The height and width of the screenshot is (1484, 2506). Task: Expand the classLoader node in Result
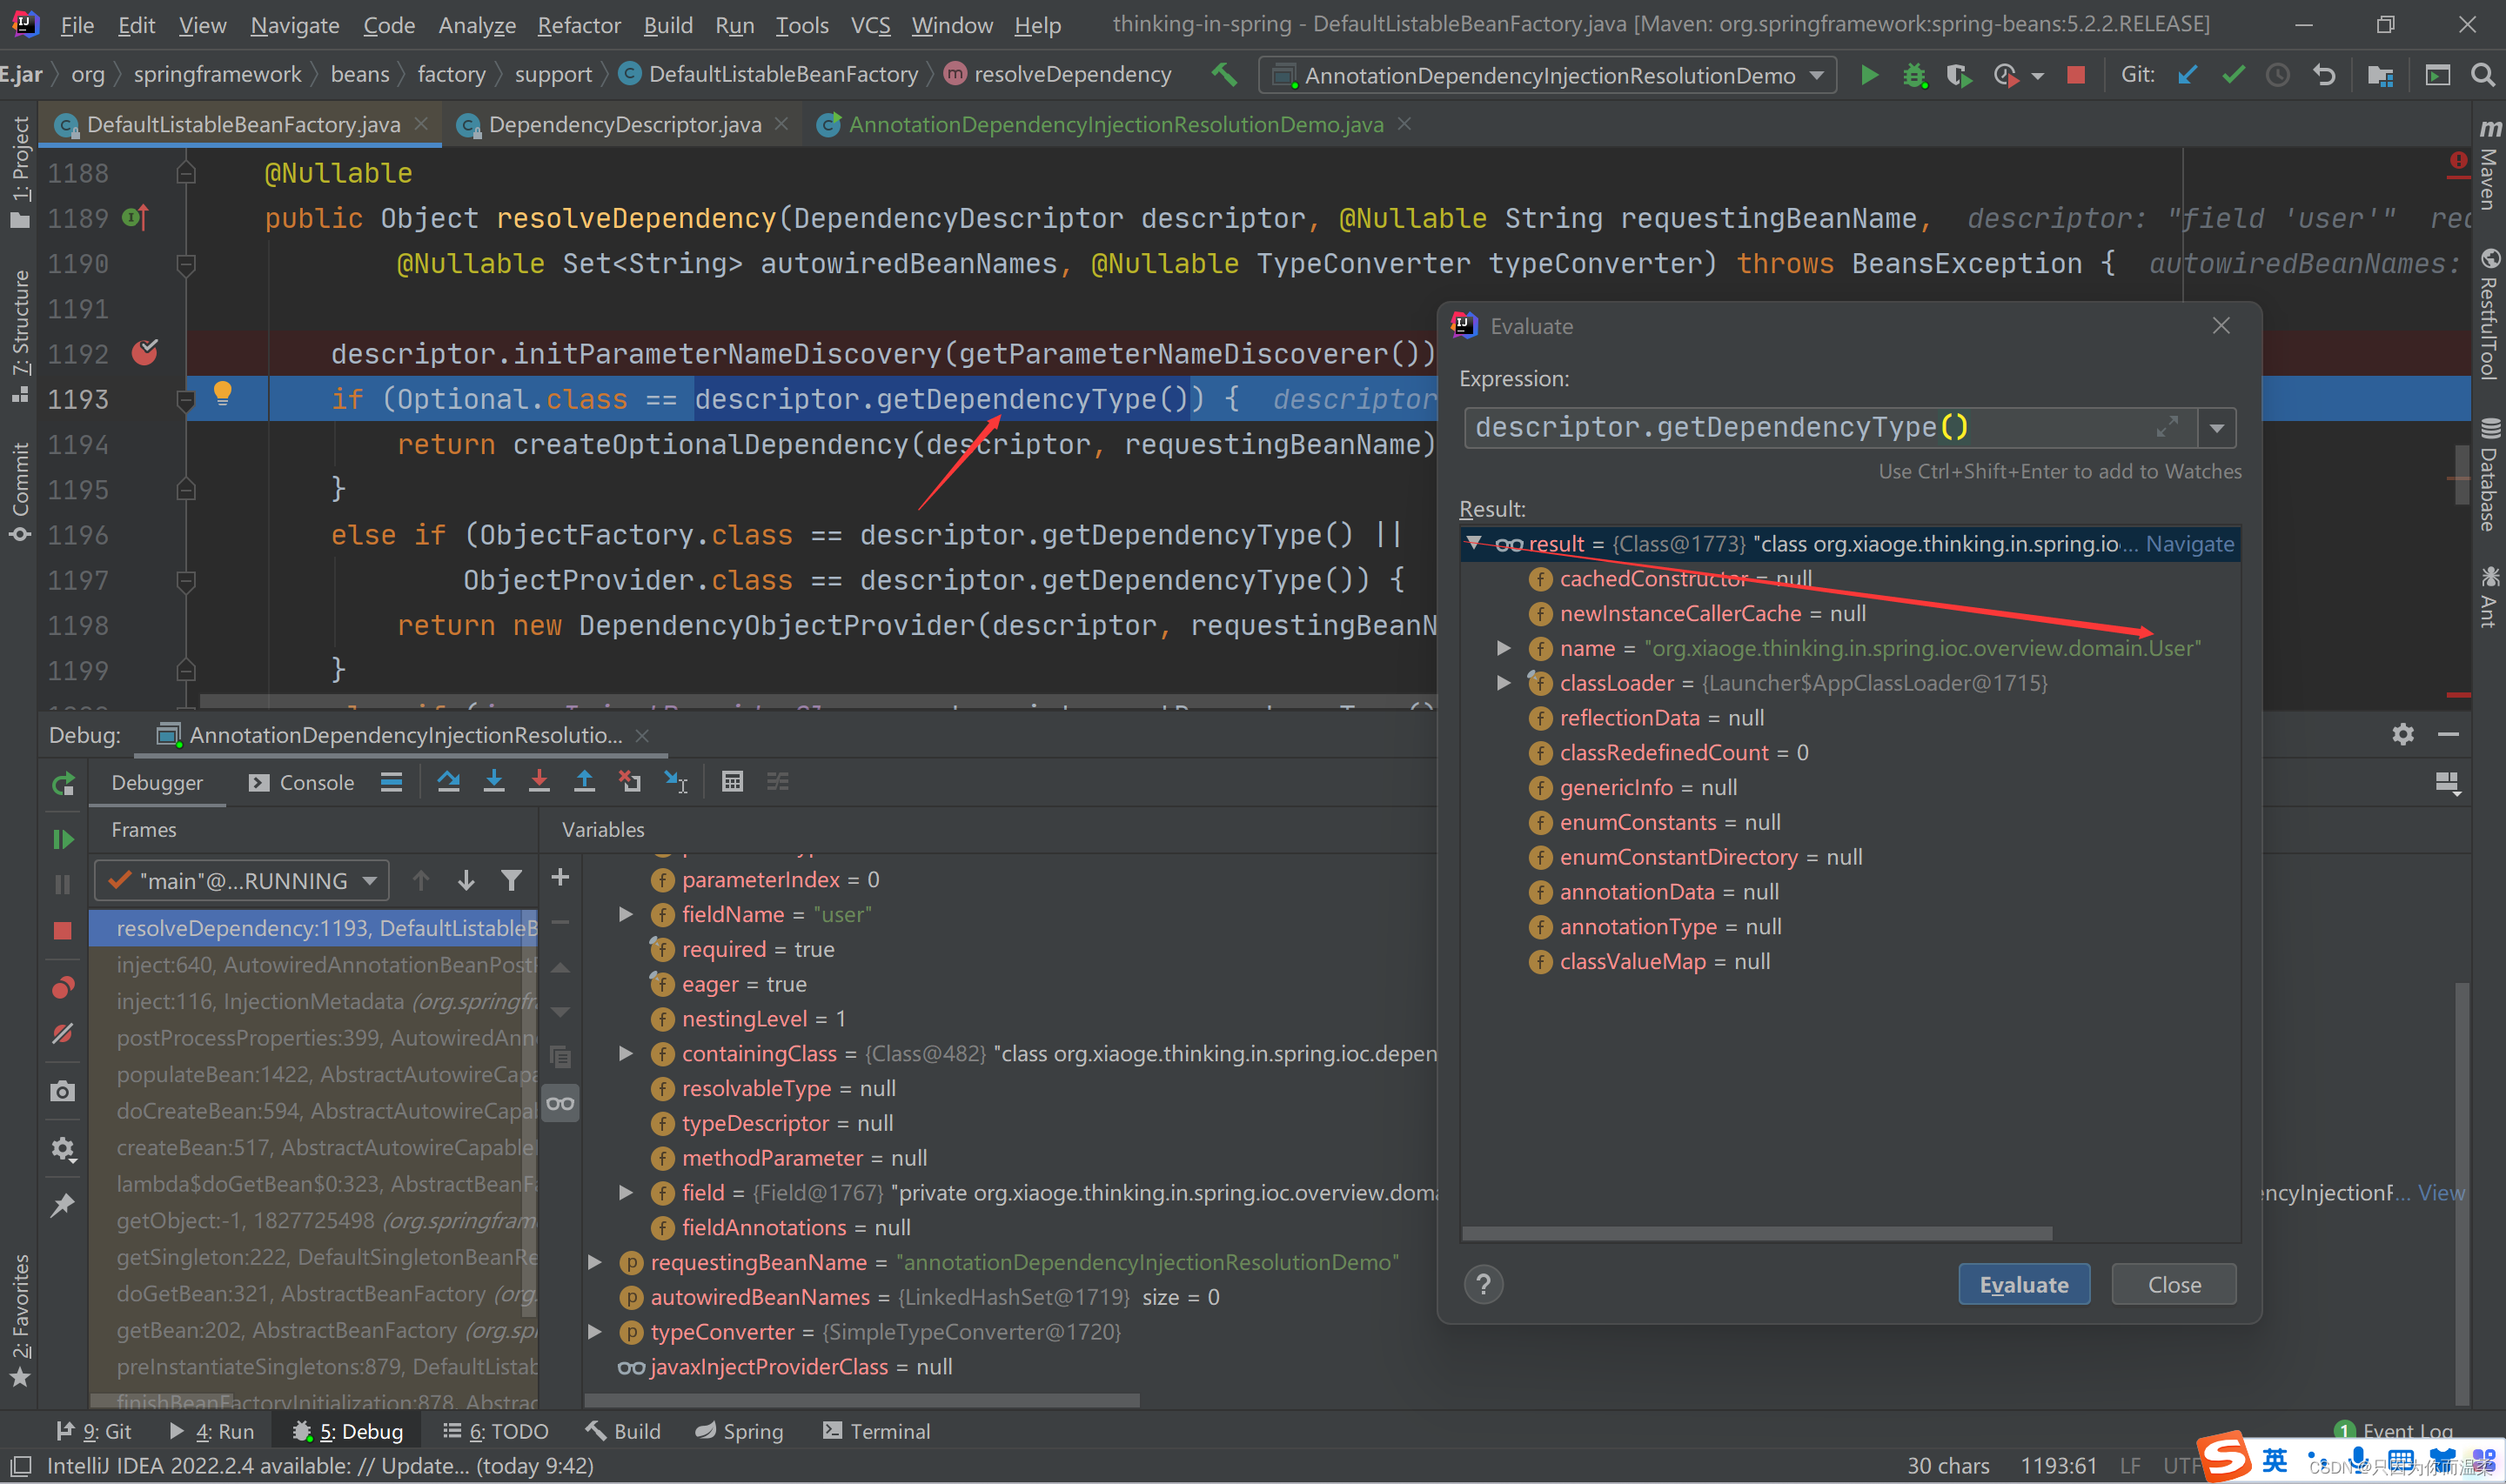coord(1503,683)
